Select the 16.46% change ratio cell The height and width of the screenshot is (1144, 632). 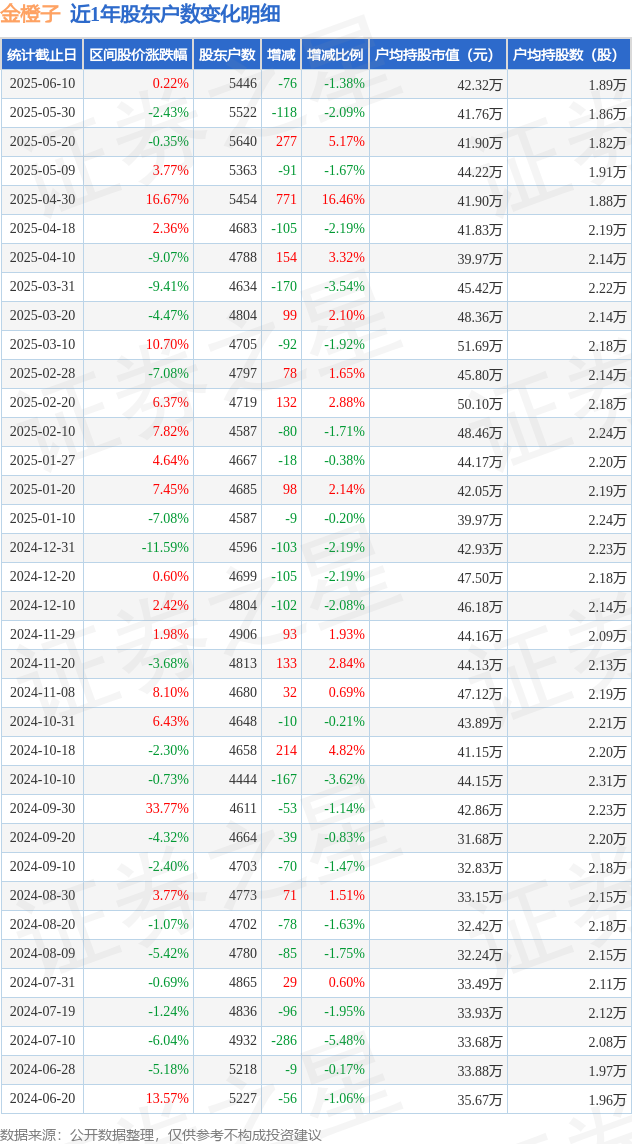[343, 200]
